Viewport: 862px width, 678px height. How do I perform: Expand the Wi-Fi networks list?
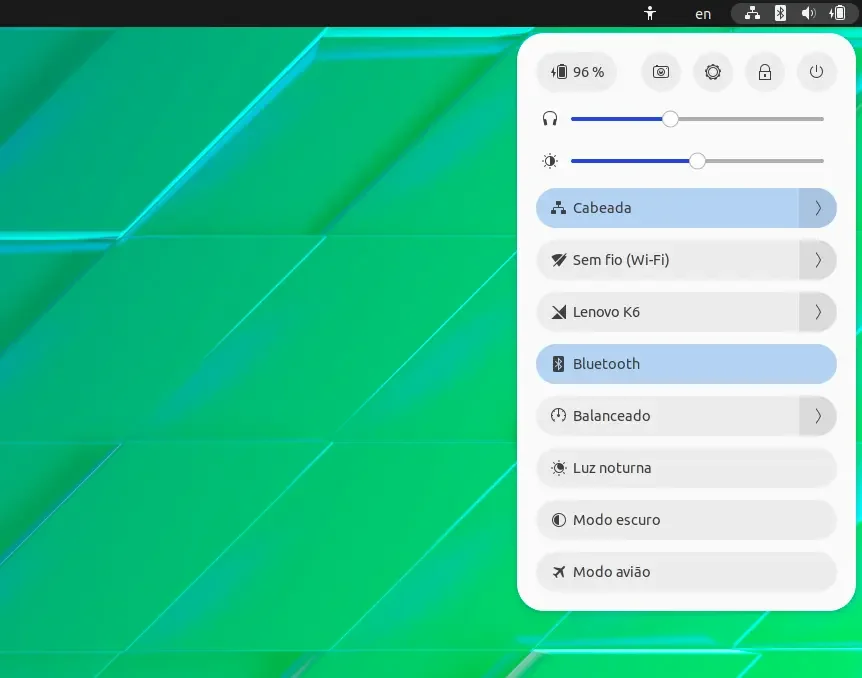point(818,260)
